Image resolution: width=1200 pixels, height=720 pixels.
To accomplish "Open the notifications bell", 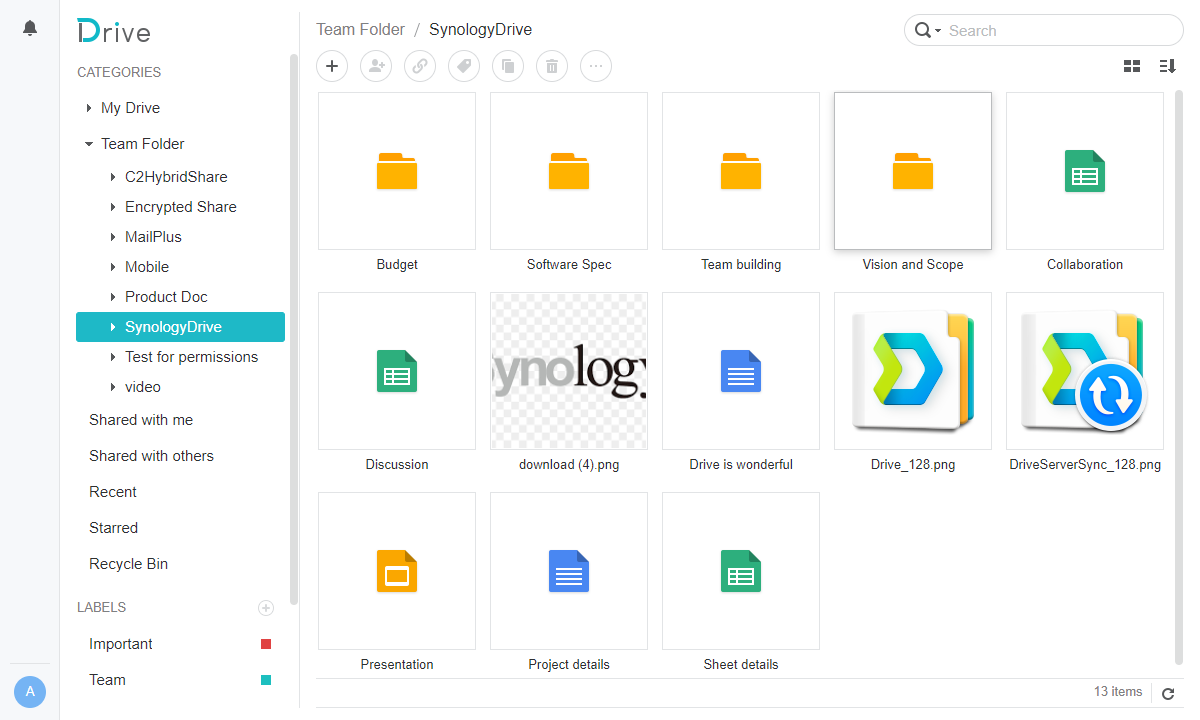I will click(x=29, y=27).
